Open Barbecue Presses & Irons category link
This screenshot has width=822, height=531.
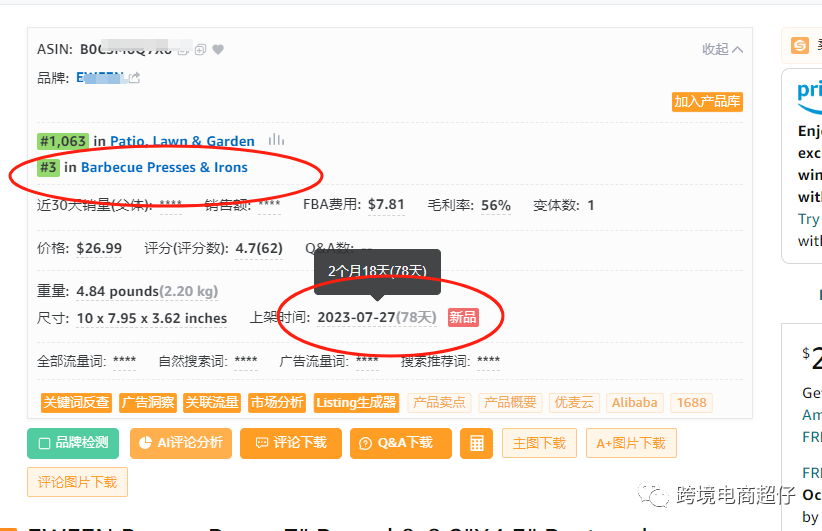[164, 167]
